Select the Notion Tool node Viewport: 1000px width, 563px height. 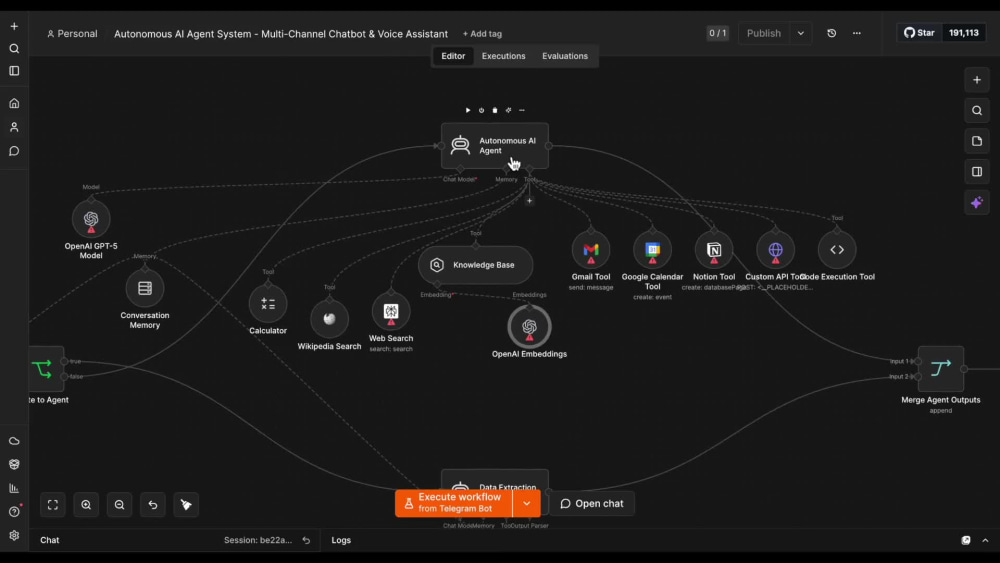pyautogui.click(x=714, y=250)
